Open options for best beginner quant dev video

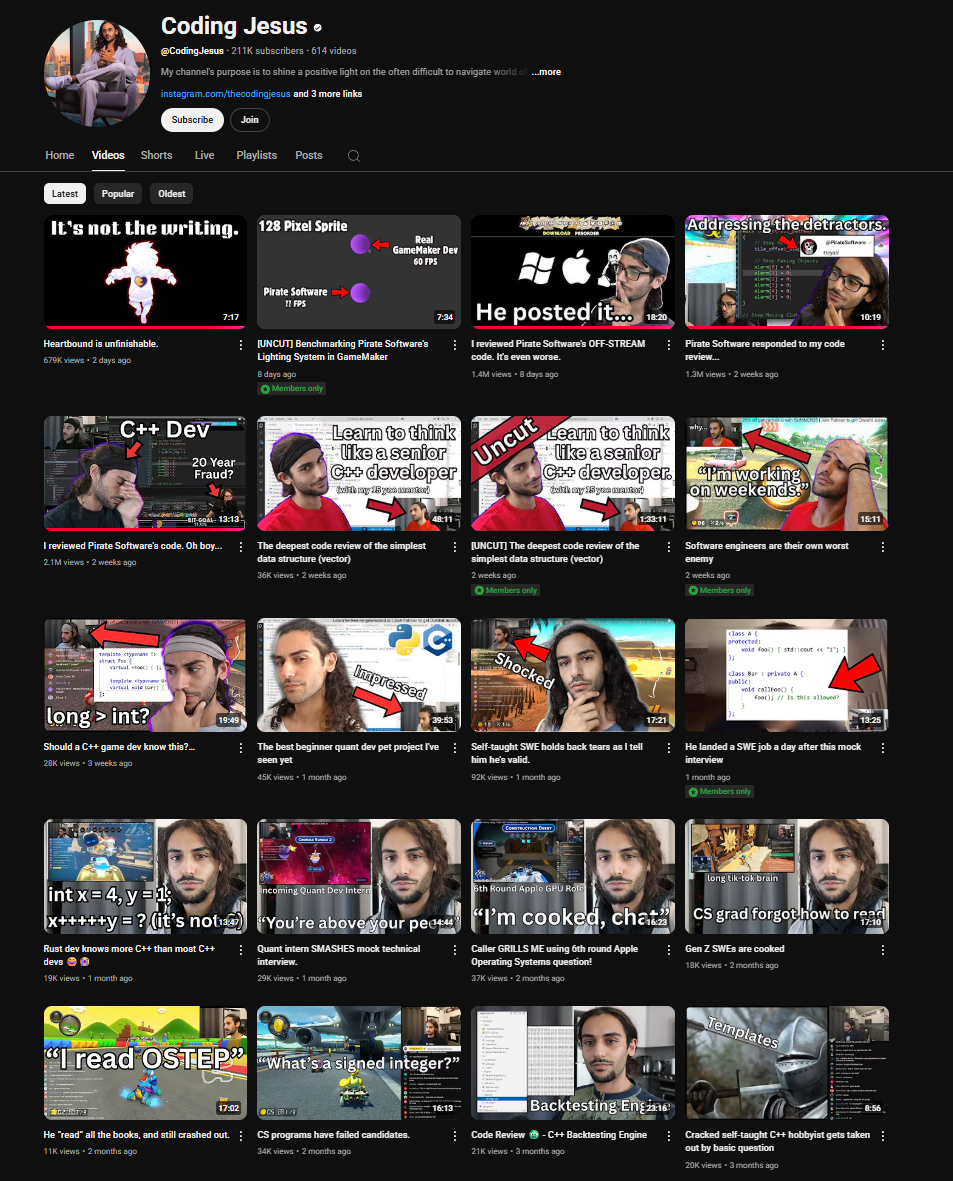(455, 748)
